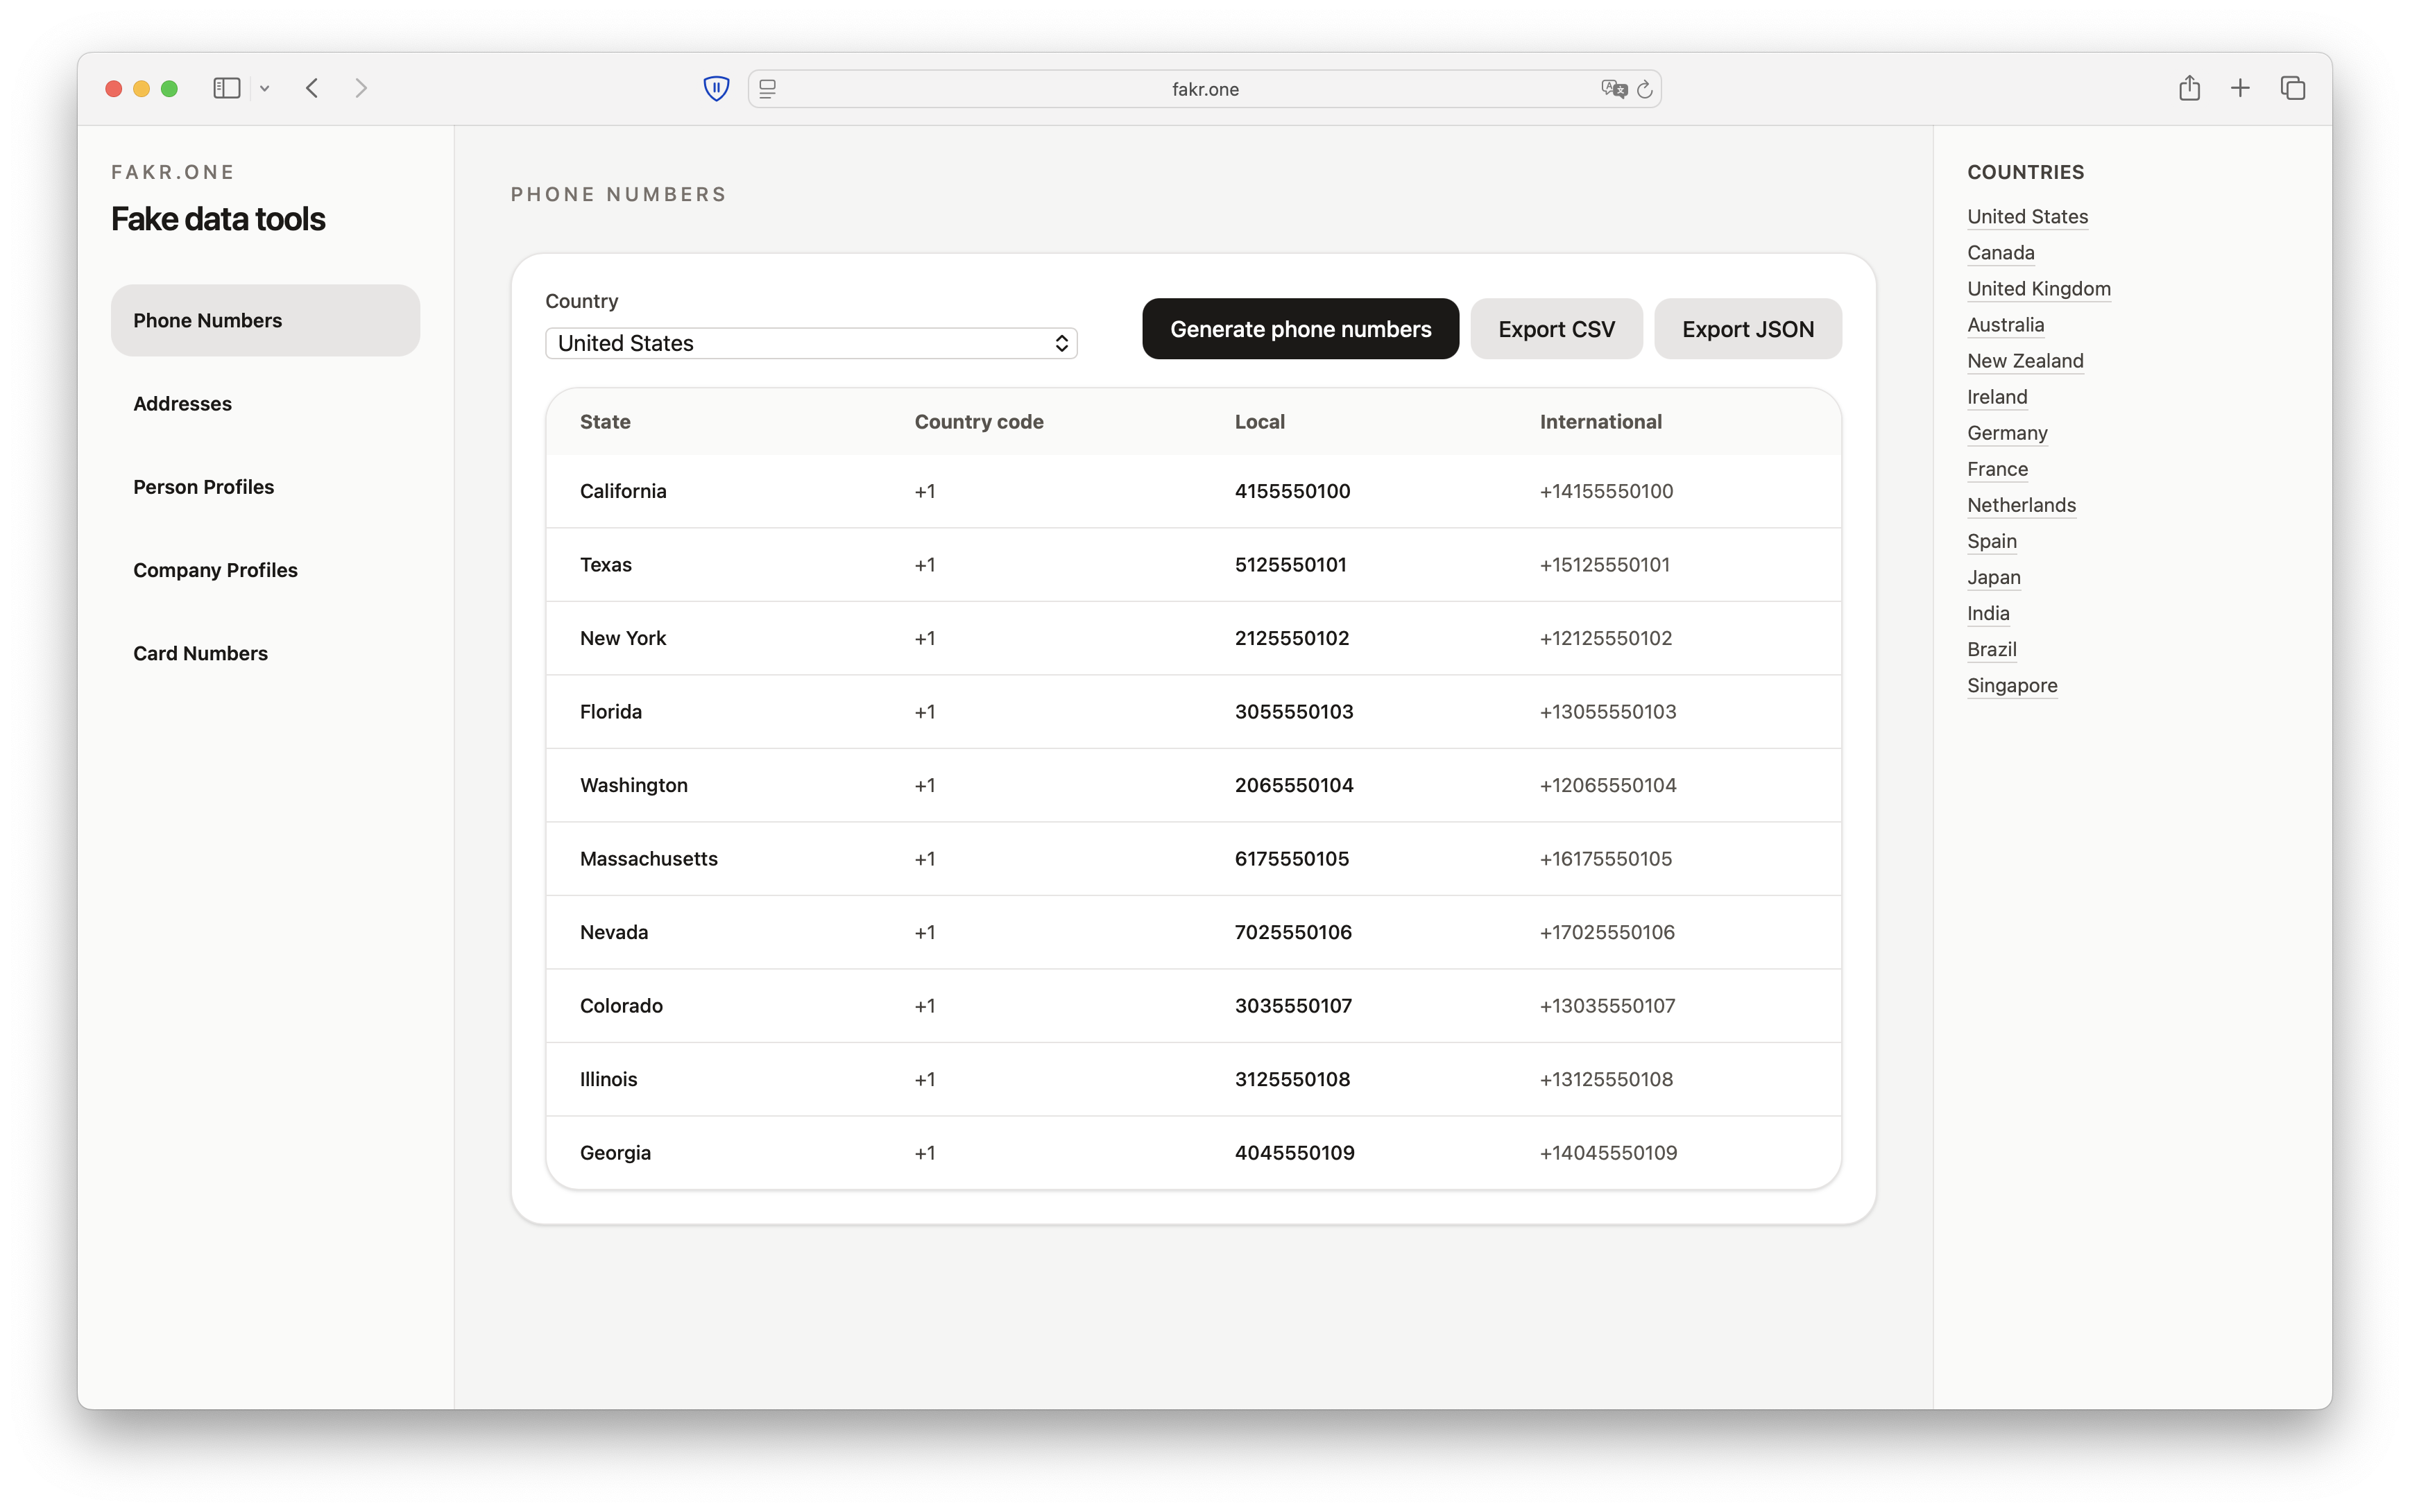Open the Country select dropdown
The height and width of the screenshot is (1512, 2410).
[x=810, y=343]
